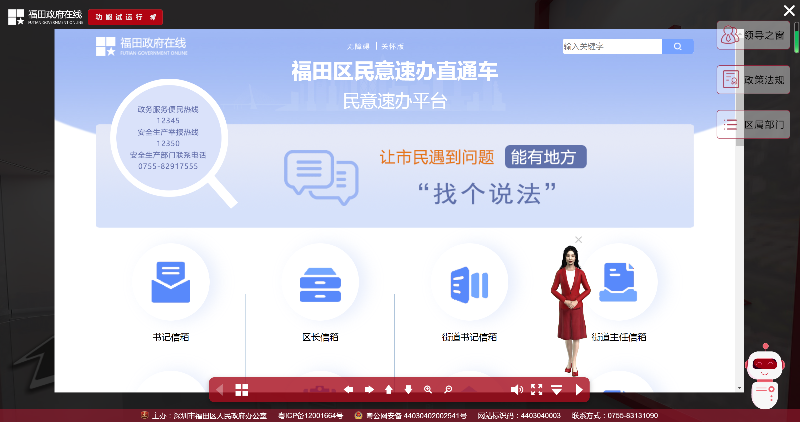The image size is (800, 422).
Task: Dismiss the virtual host with small X
Action: tap(578, 240)
